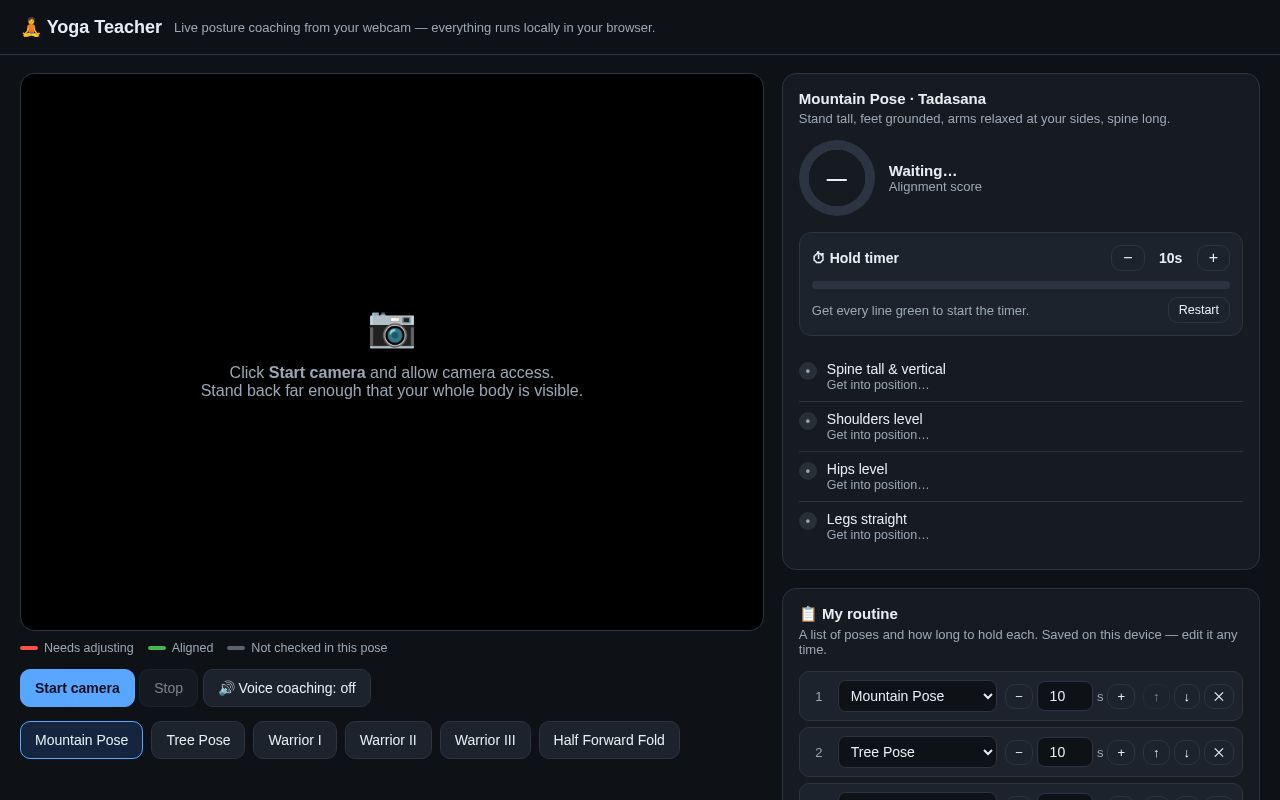This screenshot has height=800, width=1280.
Task: Click the Hold timer label
Action: 855,258
